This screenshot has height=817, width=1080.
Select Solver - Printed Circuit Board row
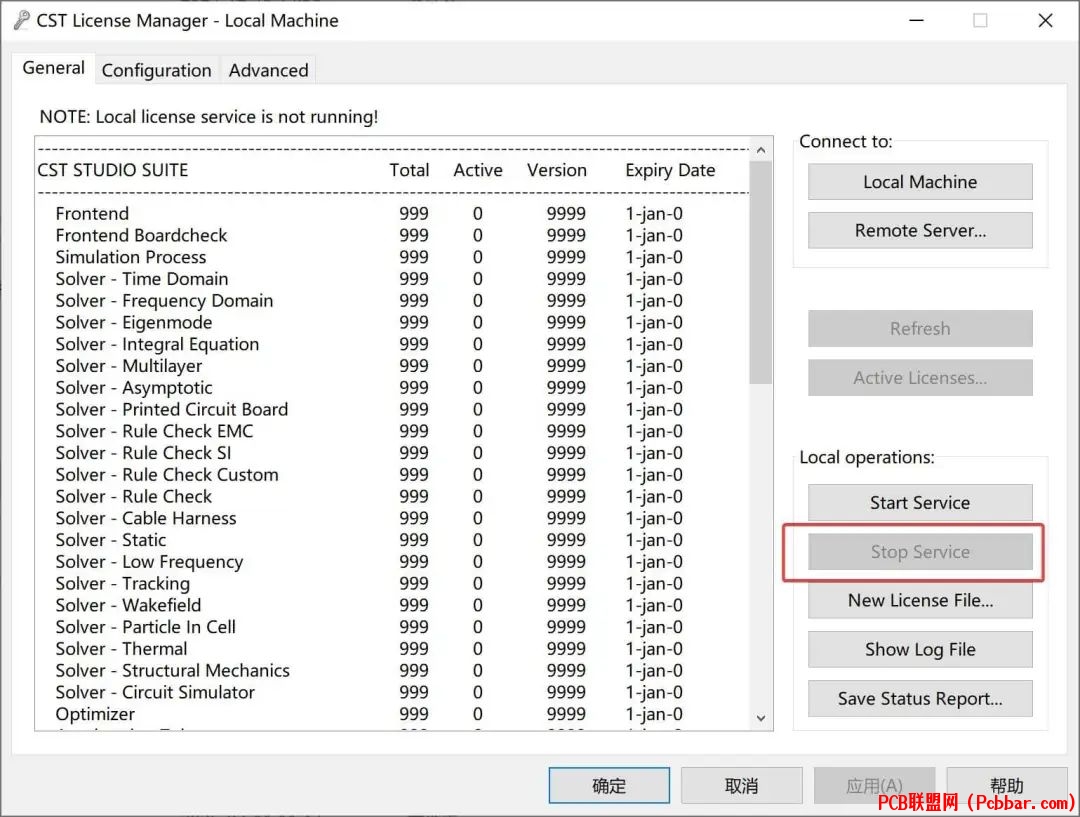[x=369, y=409]
